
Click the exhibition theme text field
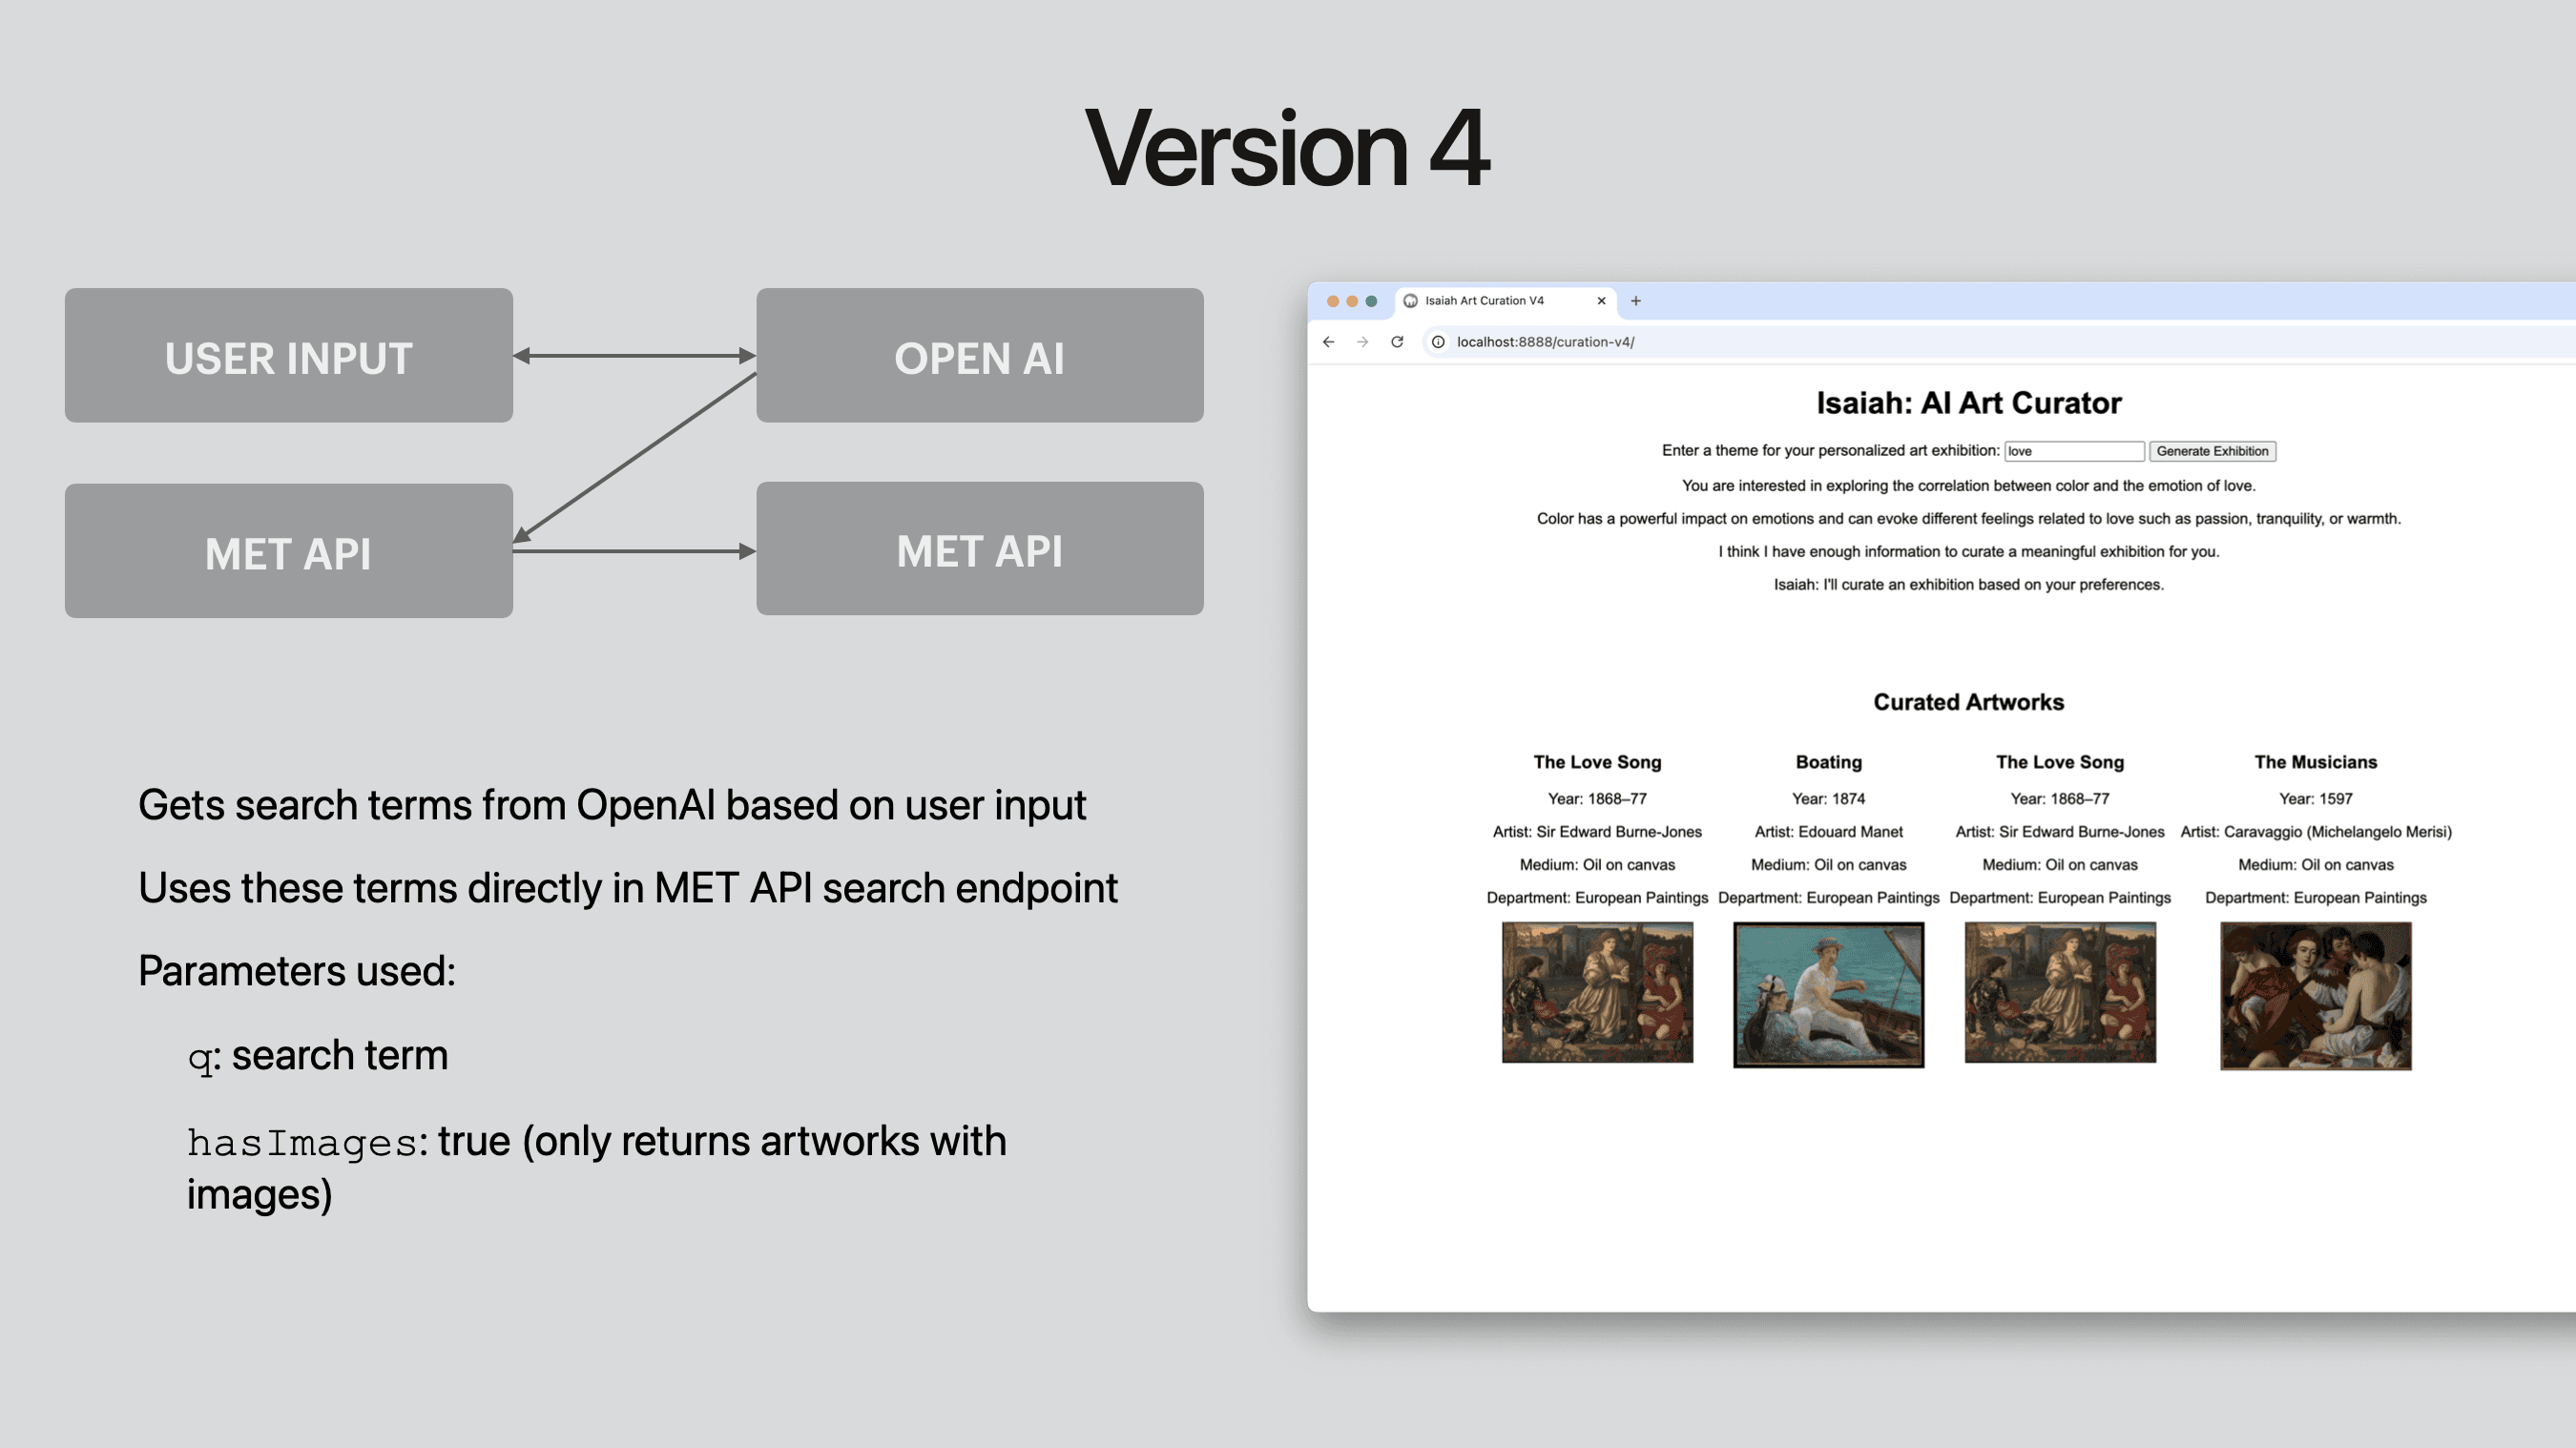[2073, 451]
